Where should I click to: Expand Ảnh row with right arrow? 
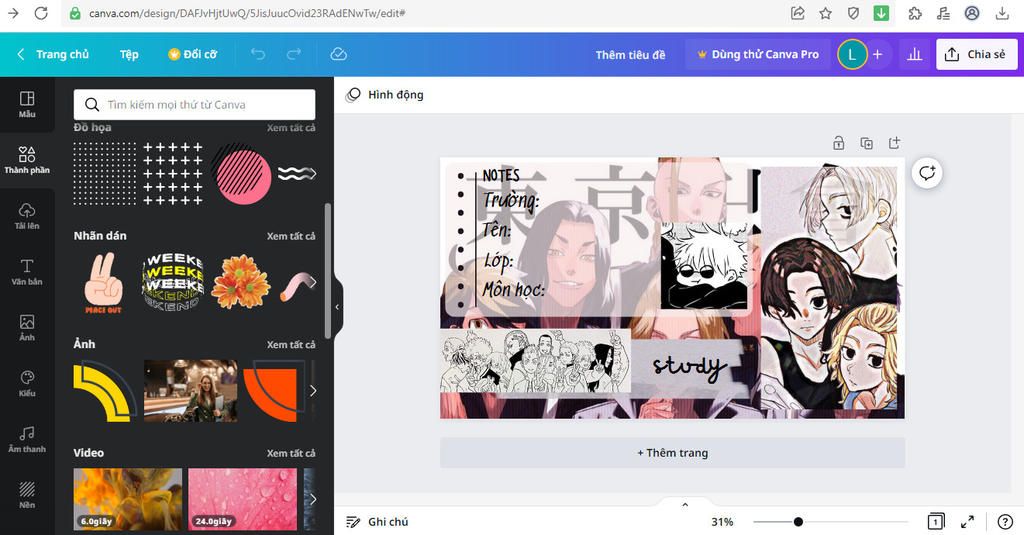pyautogui.click(x=312, y=391)
